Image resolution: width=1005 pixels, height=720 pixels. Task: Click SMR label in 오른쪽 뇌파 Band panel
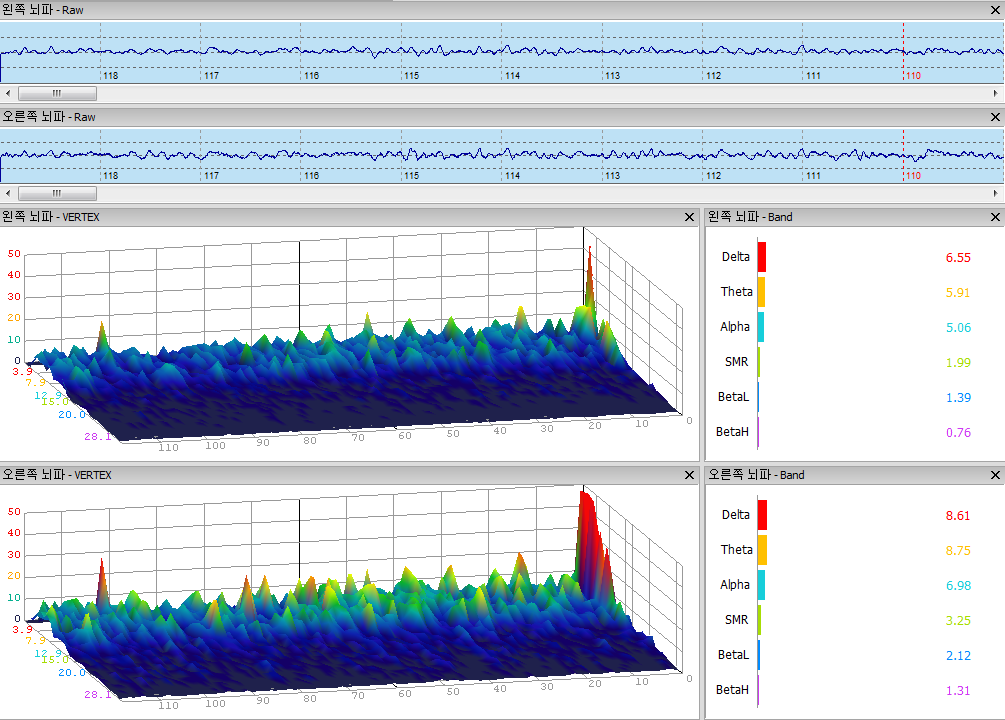(x=736, y=620)
